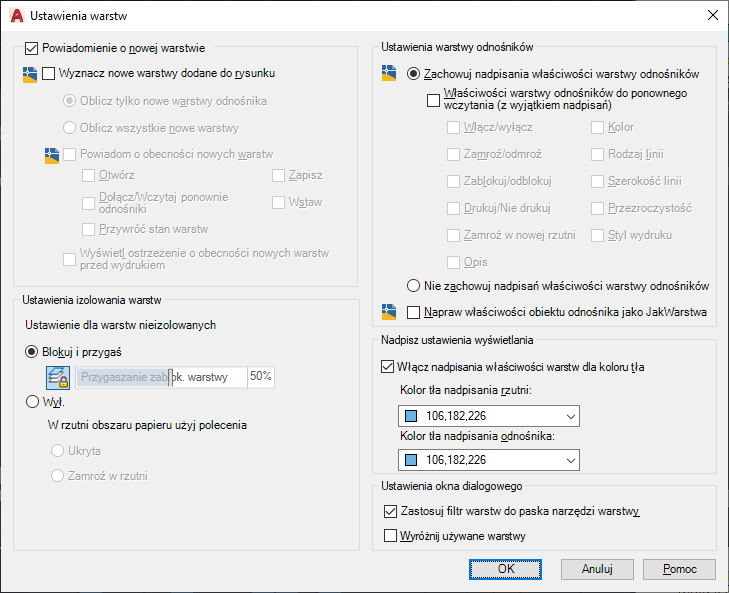729x593 pixels.
Task: Select the Wył. radio option
Action: click(32, 401)
